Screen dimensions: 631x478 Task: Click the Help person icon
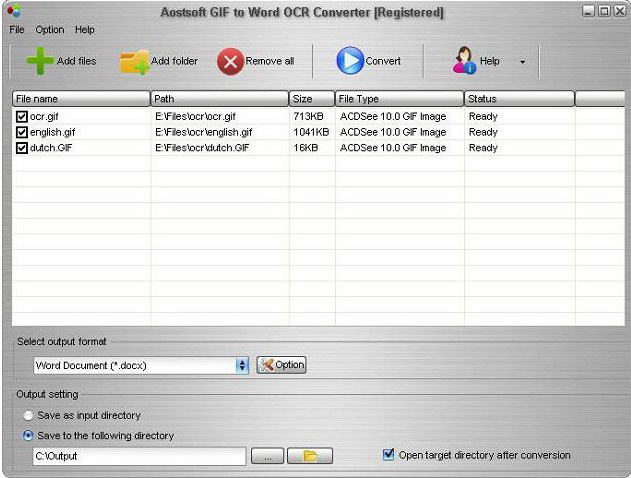(464, 60)
